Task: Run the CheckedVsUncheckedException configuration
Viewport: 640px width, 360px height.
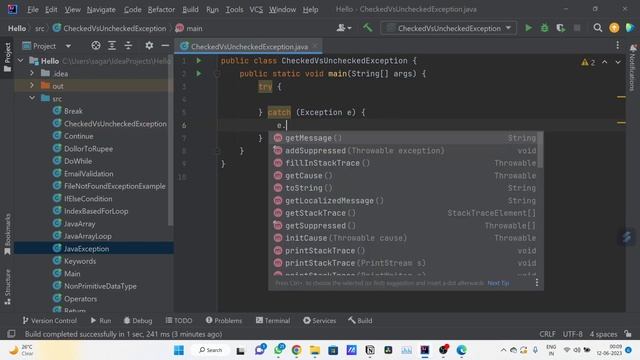Action: (528, 28)
